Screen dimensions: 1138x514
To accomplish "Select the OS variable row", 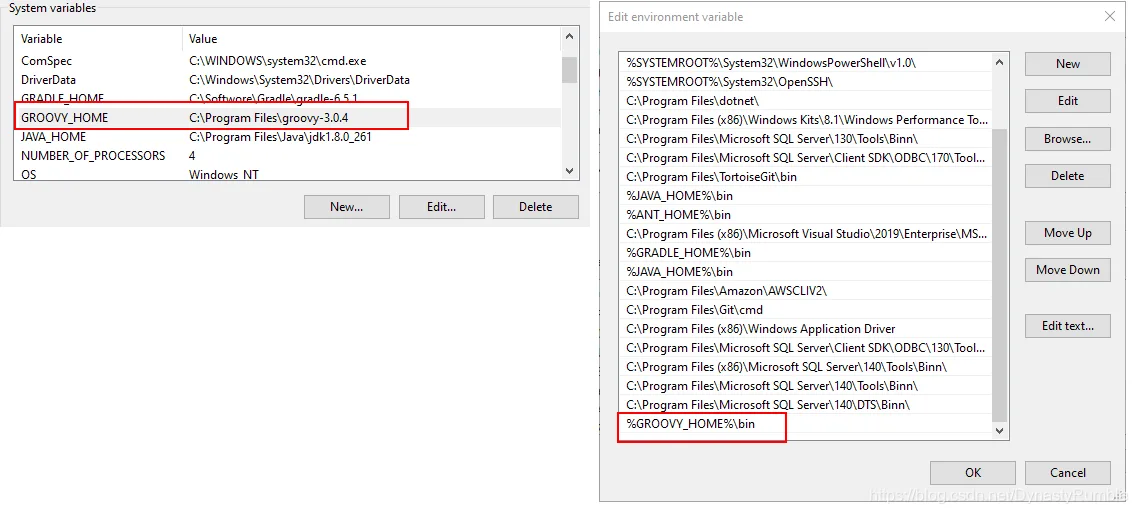I will pyautogui.click(x=287, y=174).
